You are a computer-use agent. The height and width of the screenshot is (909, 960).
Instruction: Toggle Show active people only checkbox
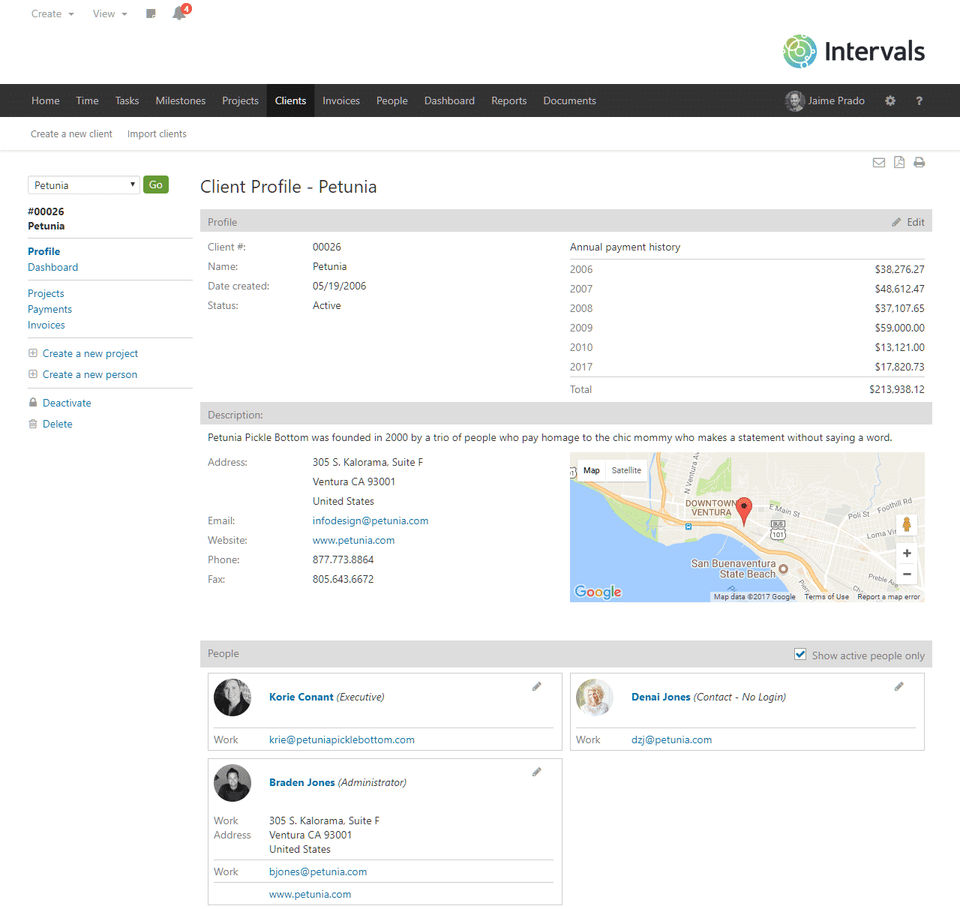[800, 655]
